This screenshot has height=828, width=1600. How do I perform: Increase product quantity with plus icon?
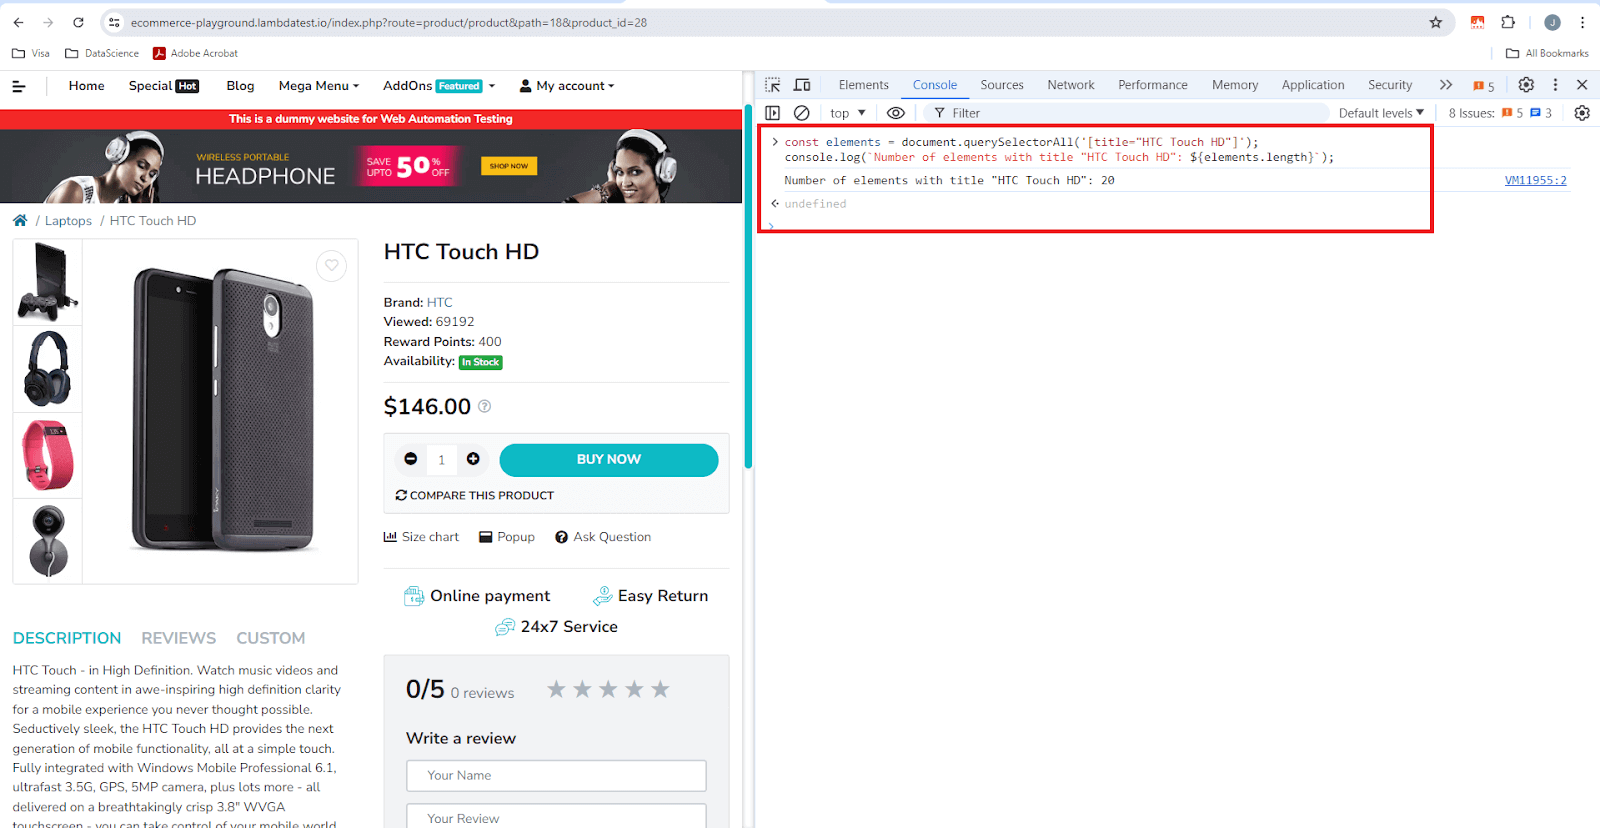coord(473,459)
